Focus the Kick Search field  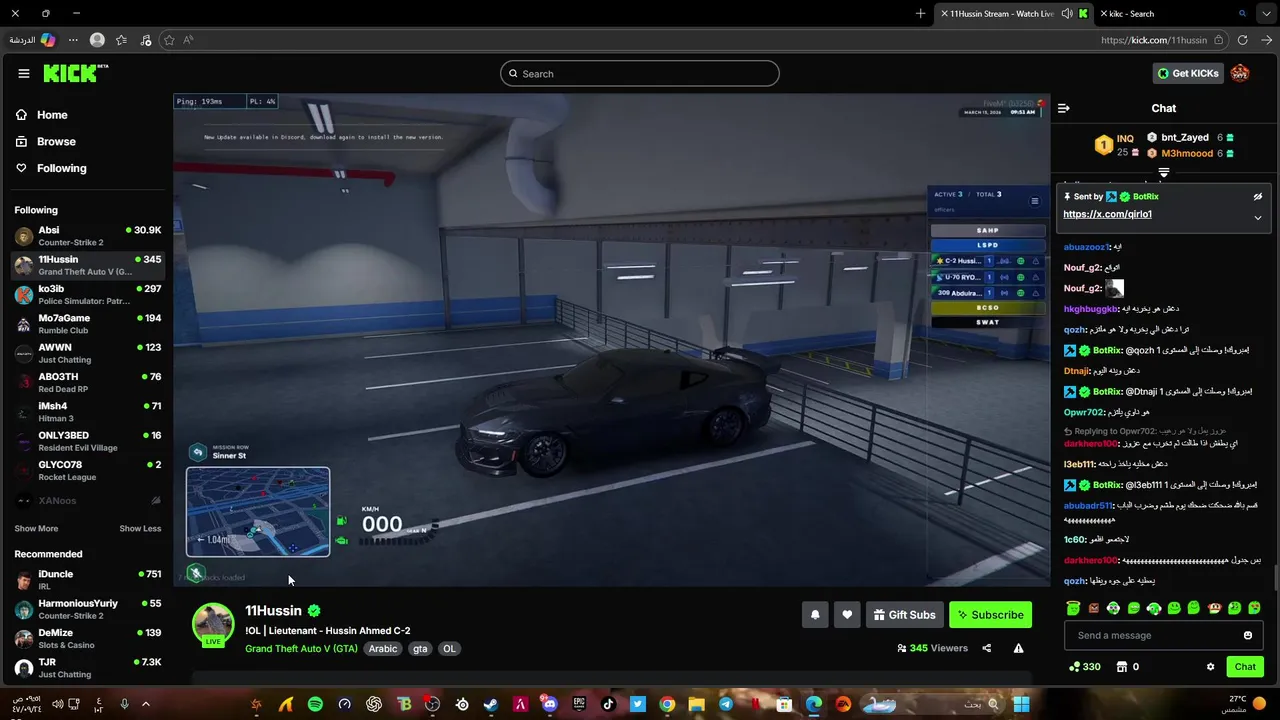pos(639,73)
